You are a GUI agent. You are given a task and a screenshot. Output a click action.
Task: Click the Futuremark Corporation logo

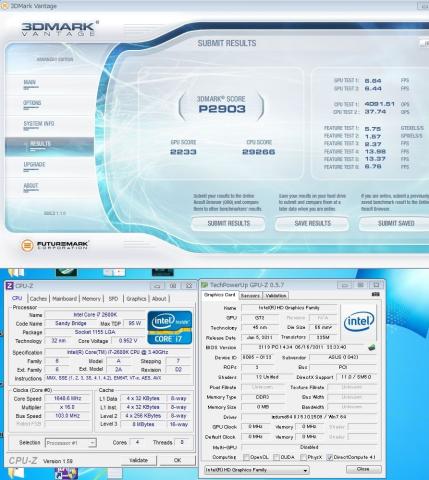(55, 246)
